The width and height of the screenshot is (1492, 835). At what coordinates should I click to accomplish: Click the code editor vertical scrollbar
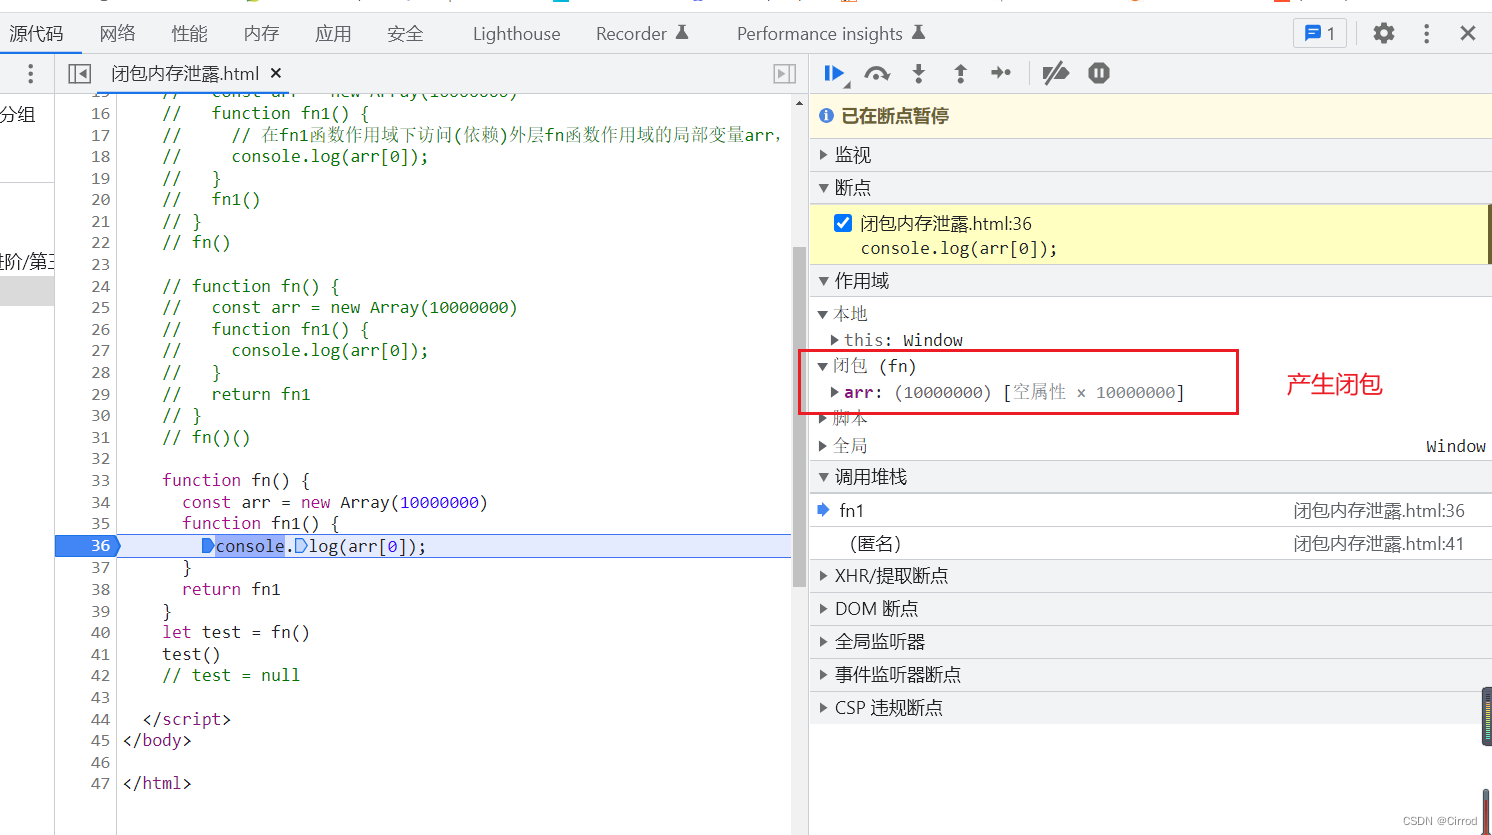tap(799, 416)
